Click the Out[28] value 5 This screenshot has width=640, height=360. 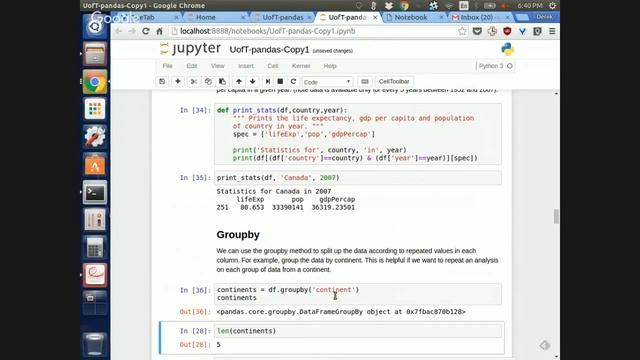coord(218,345)
